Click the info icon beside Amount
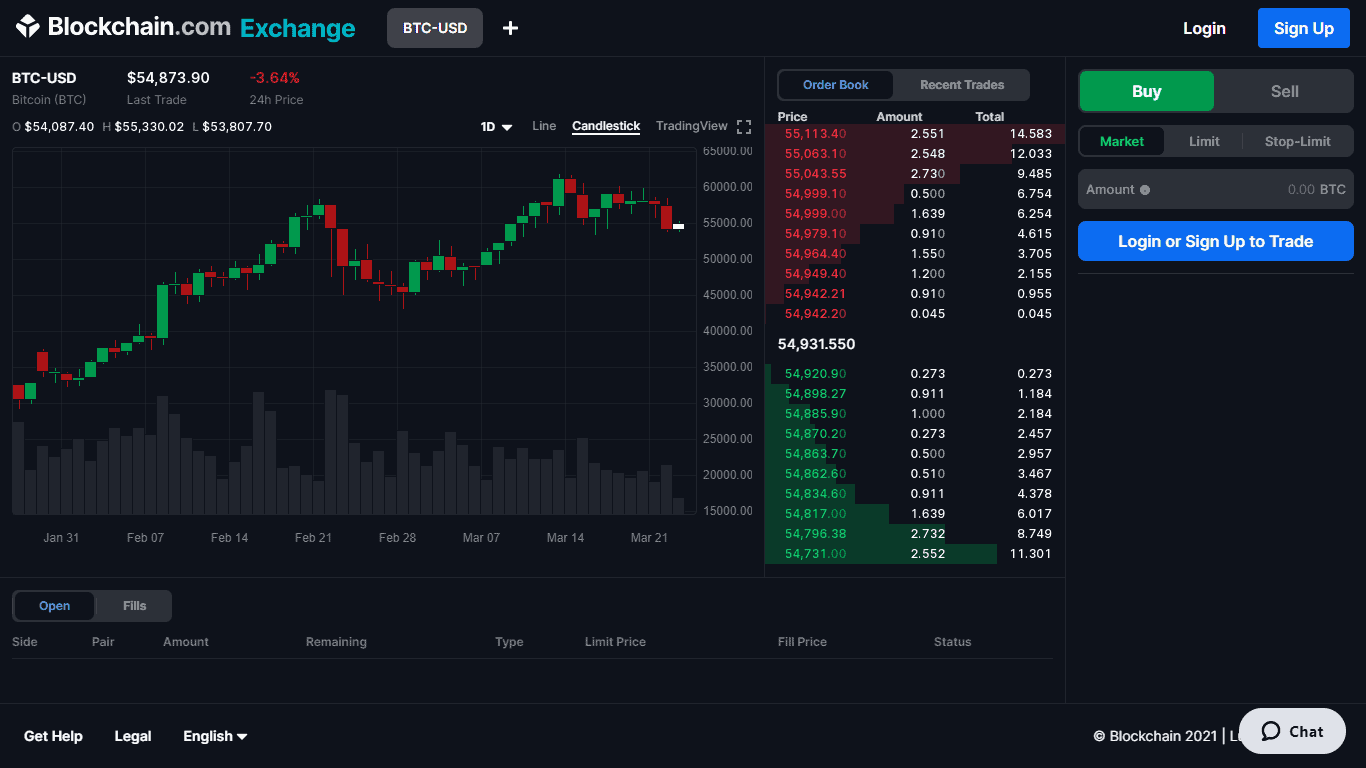Image resolution: width=1366 pixels, height=768 pixels. click(1143, 189)
